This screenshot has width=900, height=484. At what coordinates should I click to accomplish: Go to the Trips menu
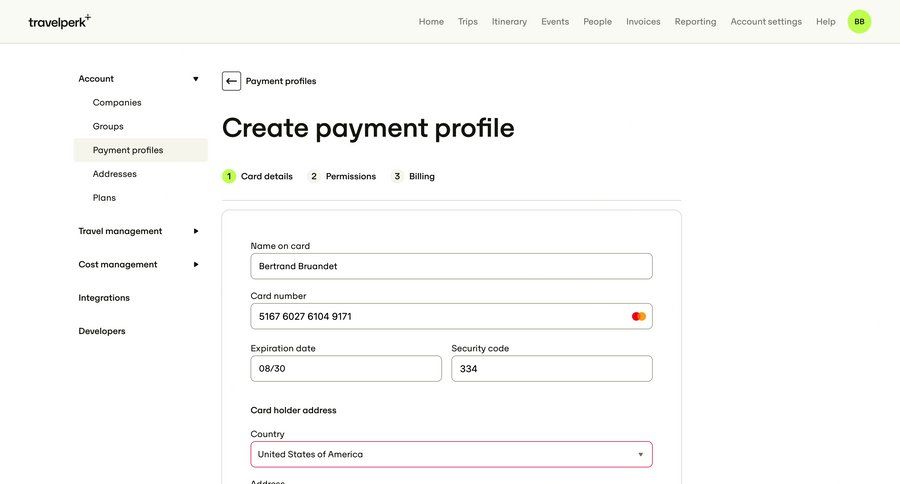[x=468, y=21]
